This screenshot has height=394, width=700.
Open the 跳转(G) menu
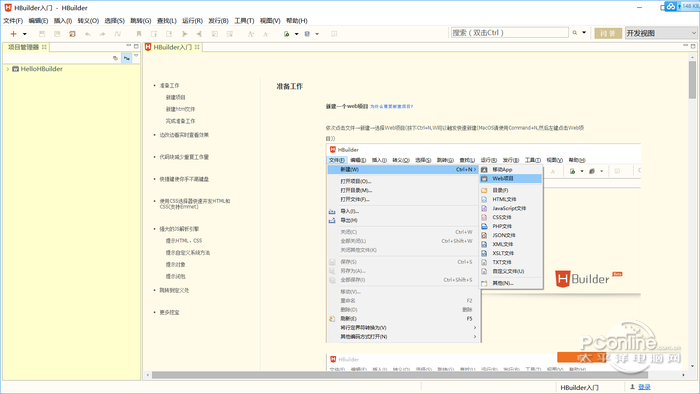point(141,21)
